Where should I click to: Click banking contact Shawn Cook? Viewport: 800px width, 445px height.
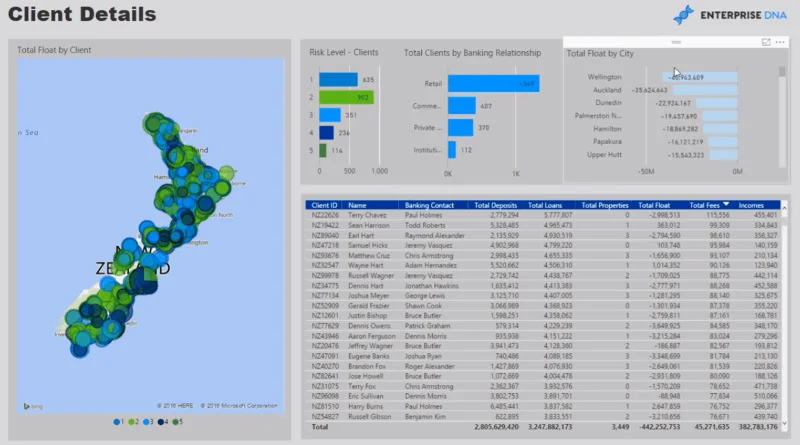pos(423,306)
